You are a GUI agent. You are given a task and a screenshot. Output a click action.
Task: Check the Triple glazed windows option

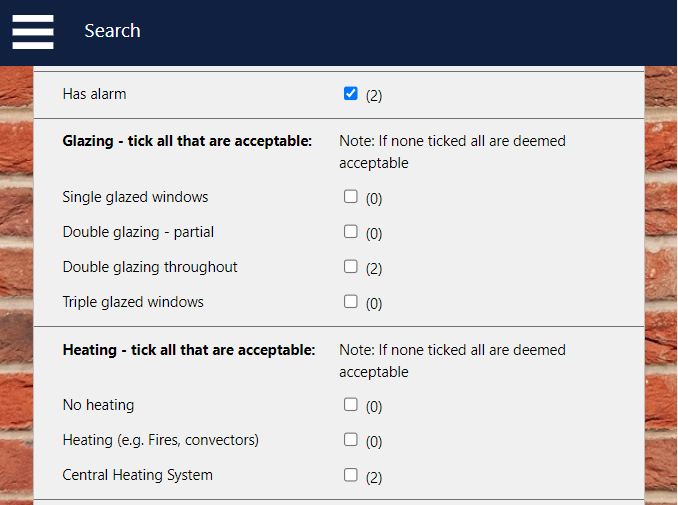click(350, 301)
